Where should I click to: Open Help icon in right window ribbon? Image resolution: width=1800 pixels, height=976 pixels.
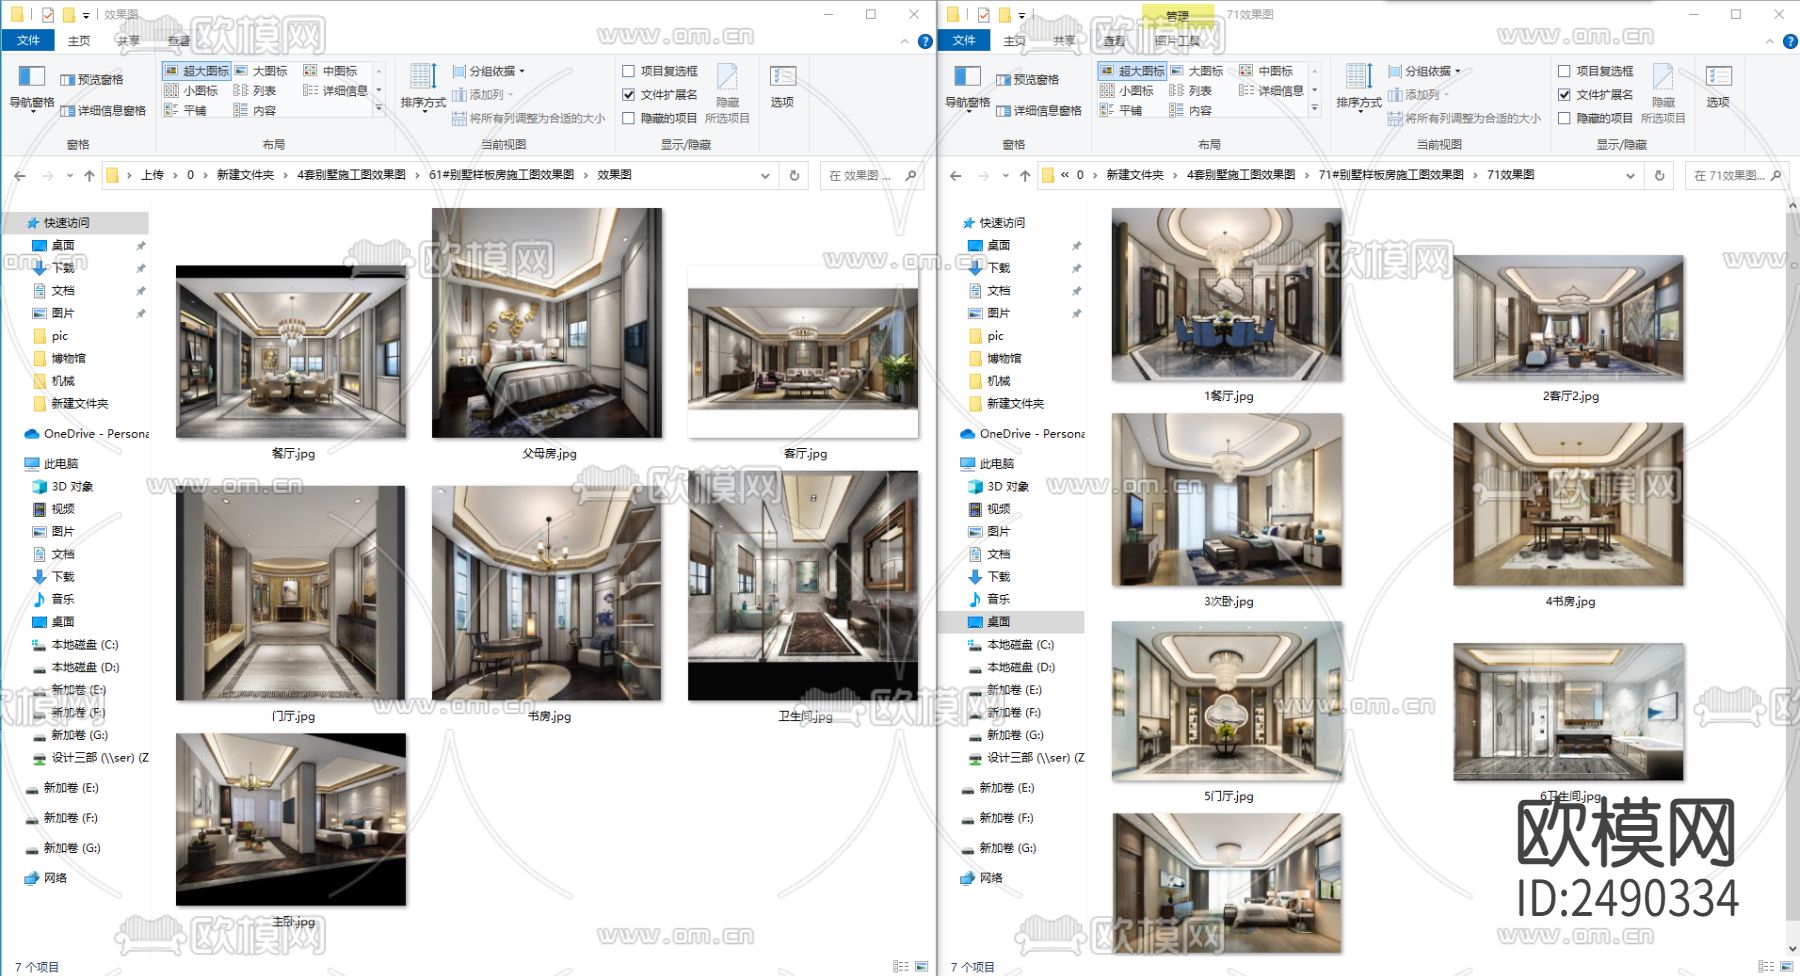pos(1791,41)
